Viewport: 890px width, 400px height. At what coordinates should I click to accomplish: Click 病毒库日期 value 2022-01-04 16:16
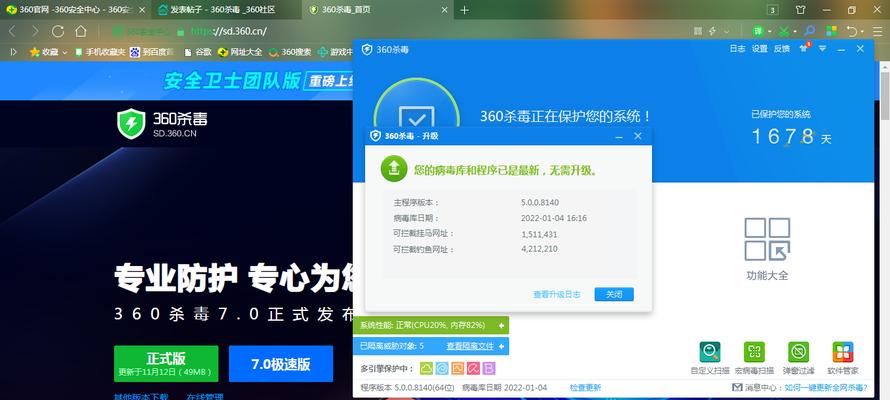[x=553, y=218]
